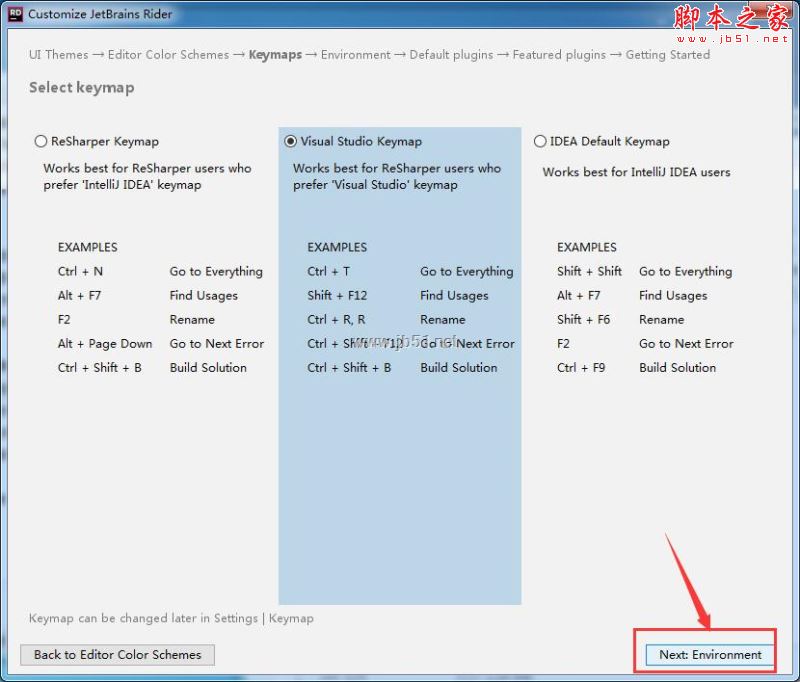Click 'Ctrl + N' shortcut in ReSharper column
The image size is (800, 682).
coord(80,271)
